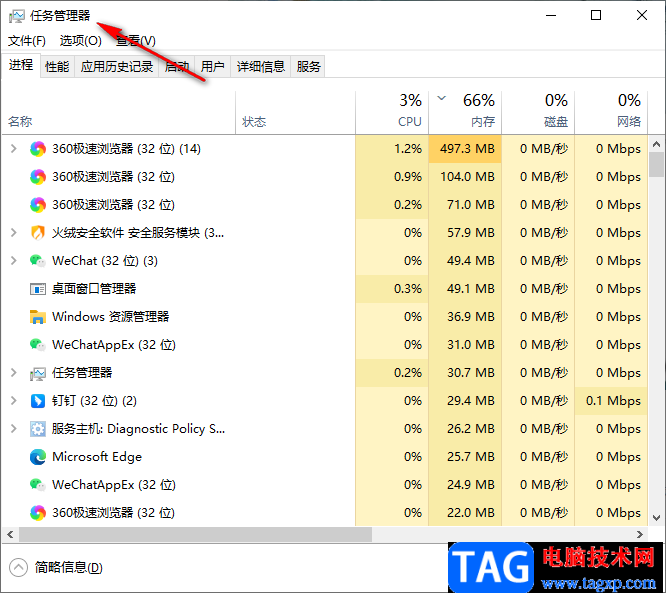Click the horizontal scrollbar thumb
Viewport: 666px width, 593px height.
pos(195,534)
